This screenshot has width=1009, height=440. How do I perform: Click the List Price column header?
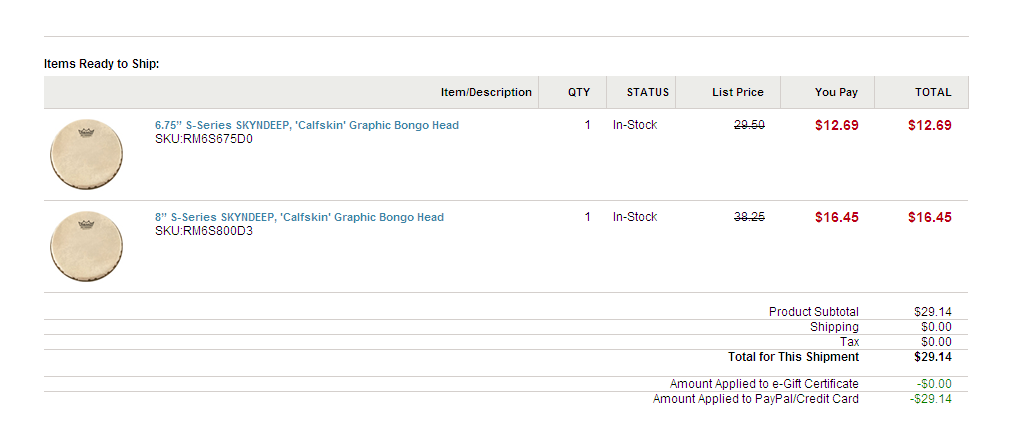pos(737,92)
